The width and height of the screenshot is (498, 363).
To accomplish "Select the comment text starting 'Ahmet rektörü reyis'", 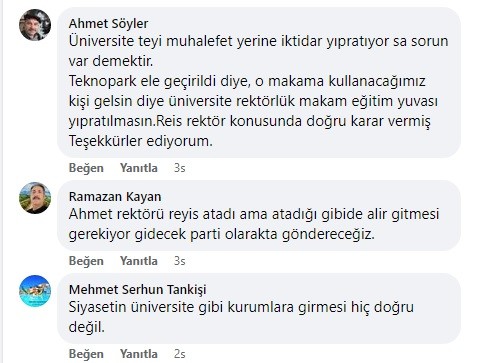I will coord(254,224).
